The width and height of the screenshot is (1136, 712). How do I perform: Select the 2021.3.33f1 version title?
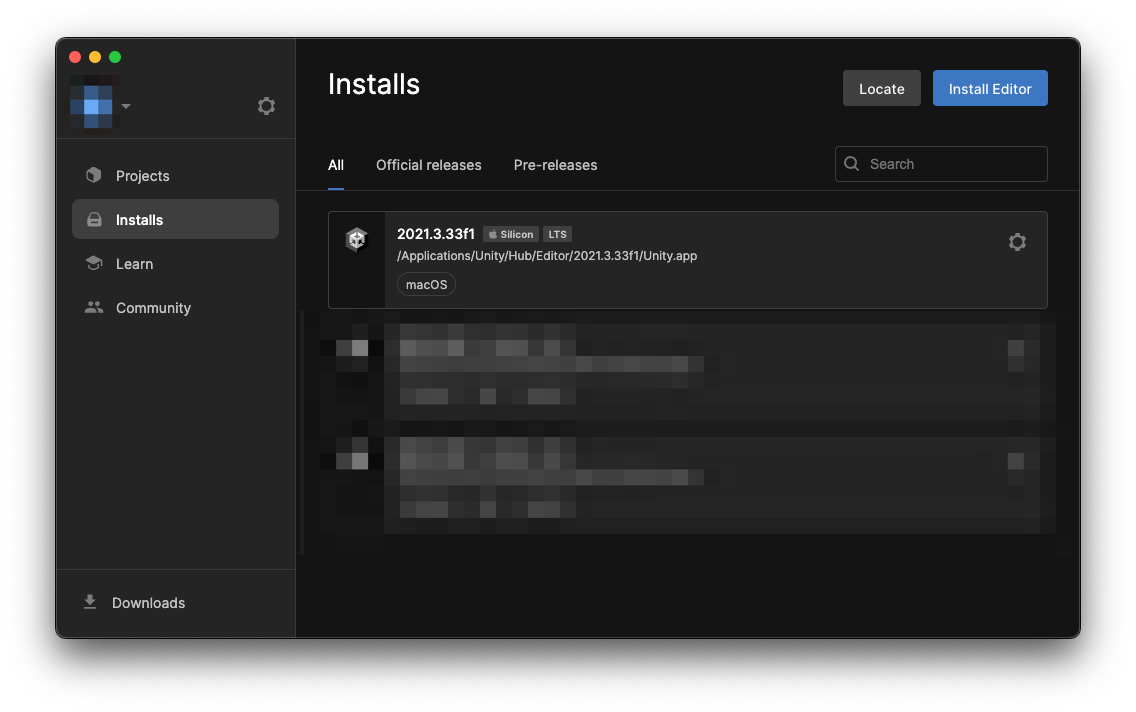[435, 234]
